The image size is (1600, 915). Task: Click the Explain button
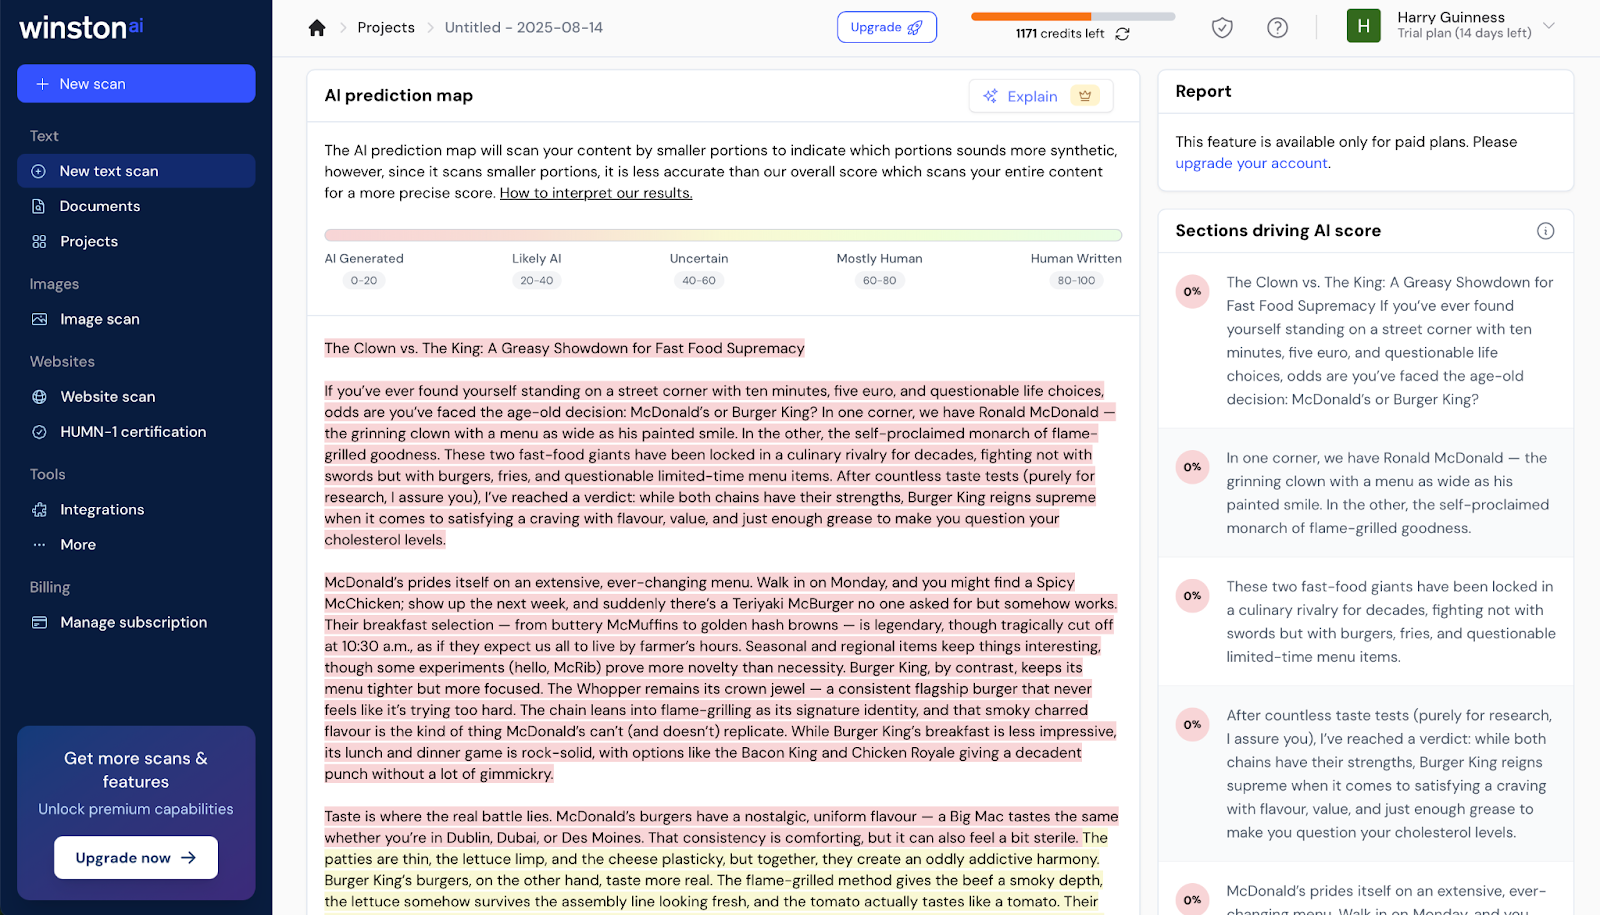point(1040,96)
